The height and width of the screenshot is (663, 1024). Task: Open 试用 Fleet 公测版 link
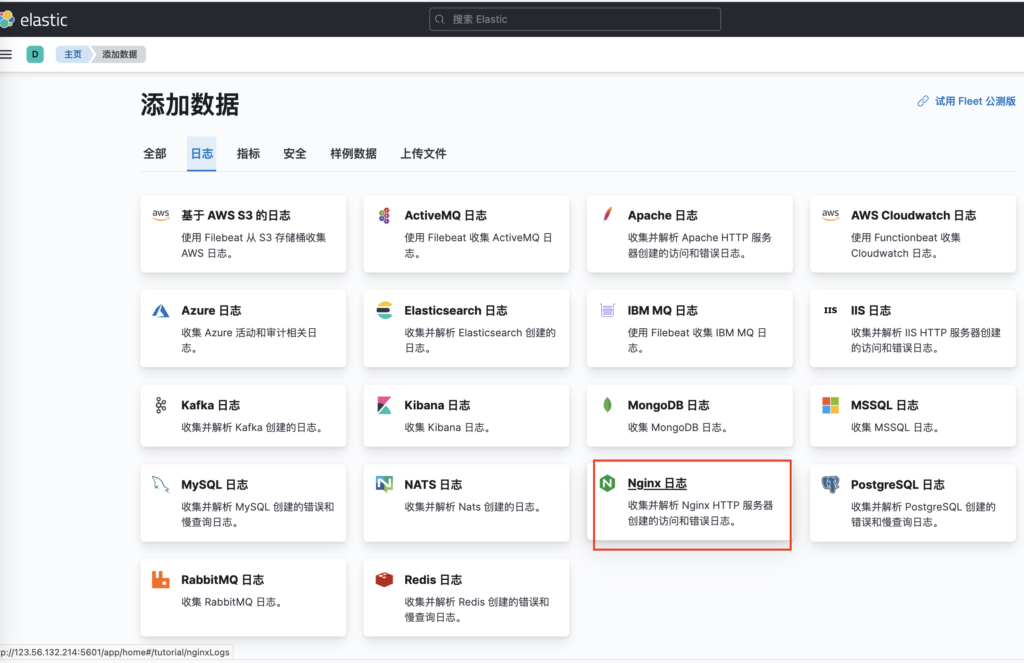coord(975,101)
